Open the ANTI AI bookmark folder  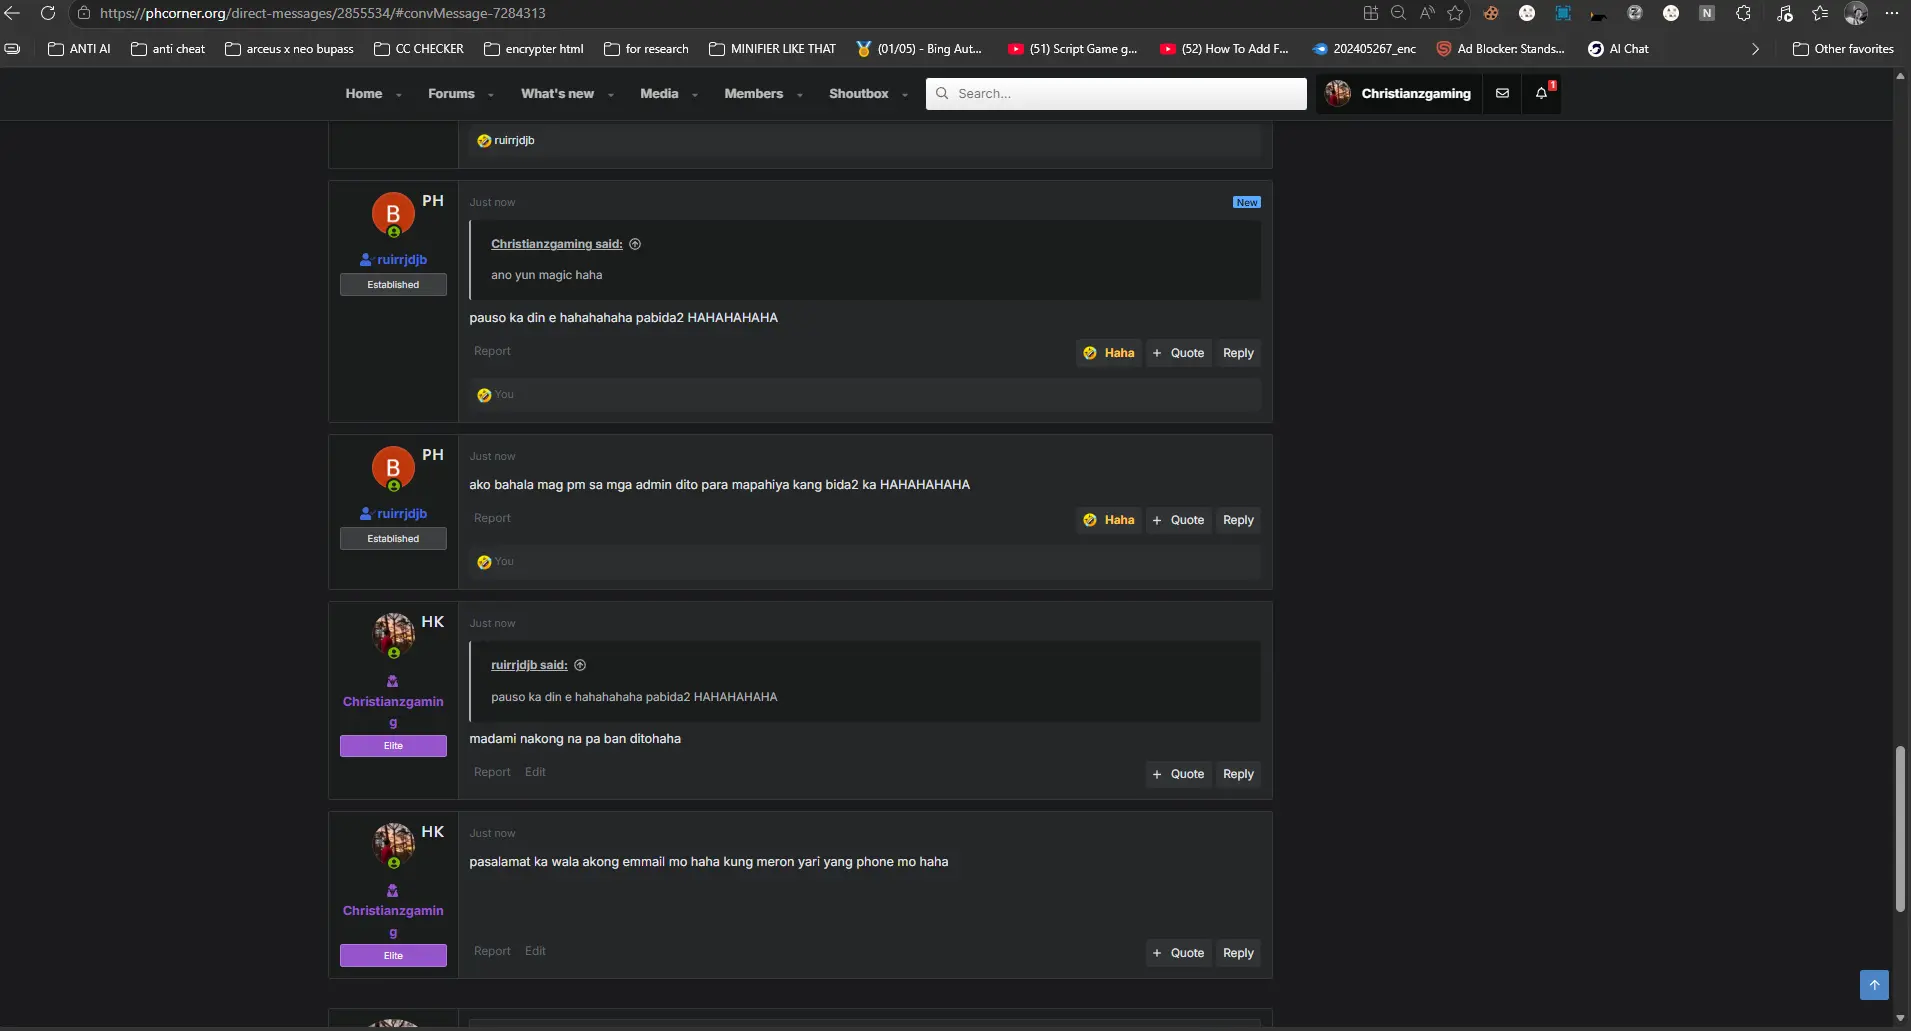point(79,49)
